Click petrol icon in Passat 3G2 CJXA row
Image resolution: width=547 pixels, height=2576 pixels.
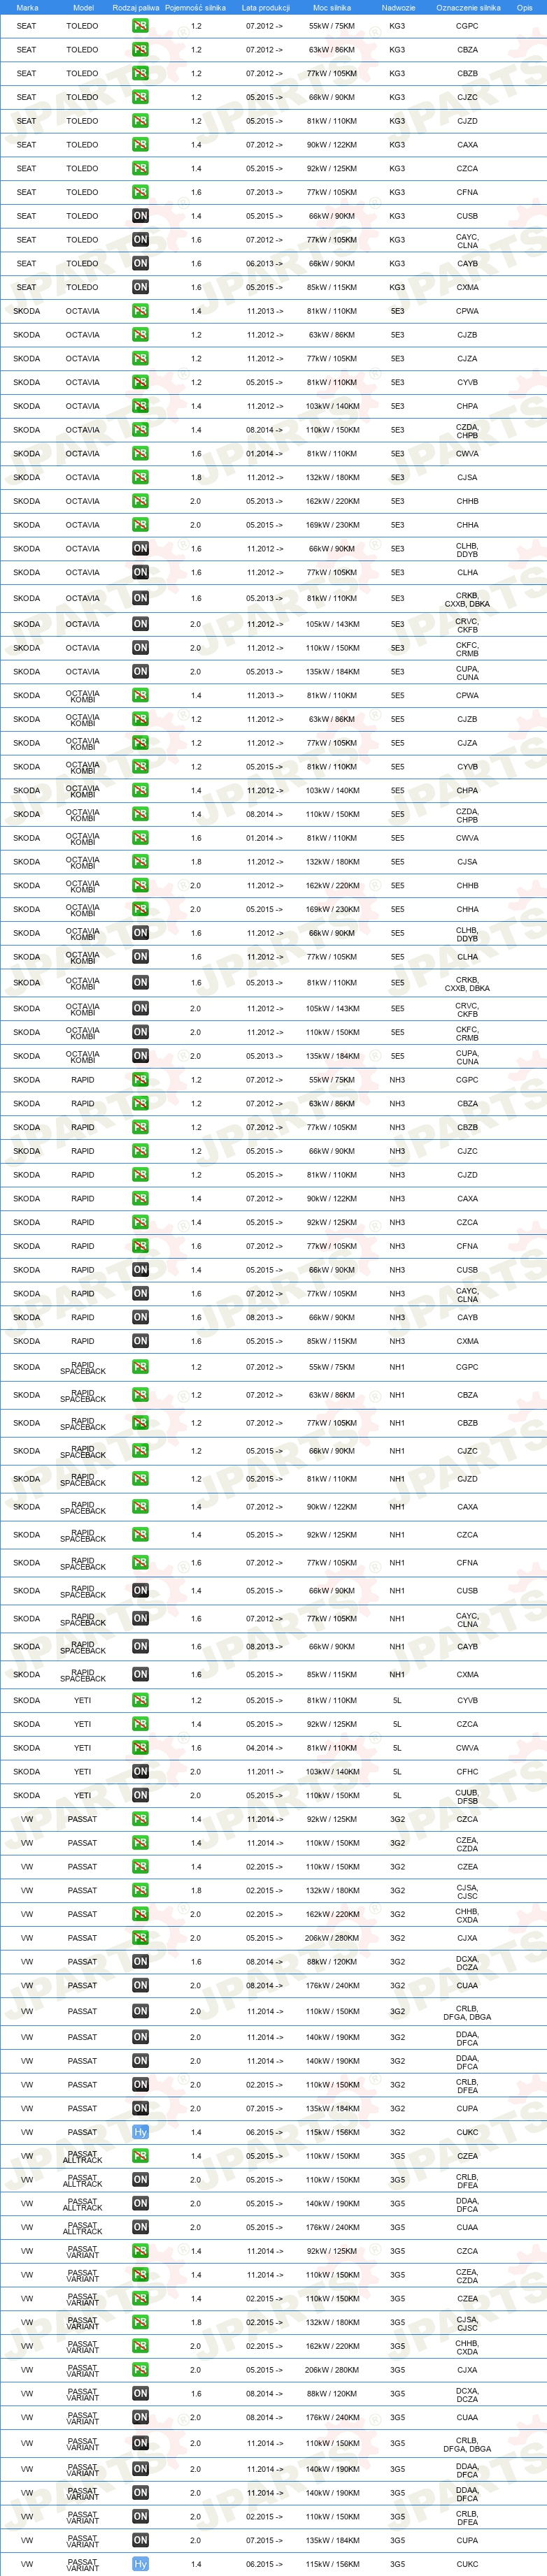point(140,1938)
